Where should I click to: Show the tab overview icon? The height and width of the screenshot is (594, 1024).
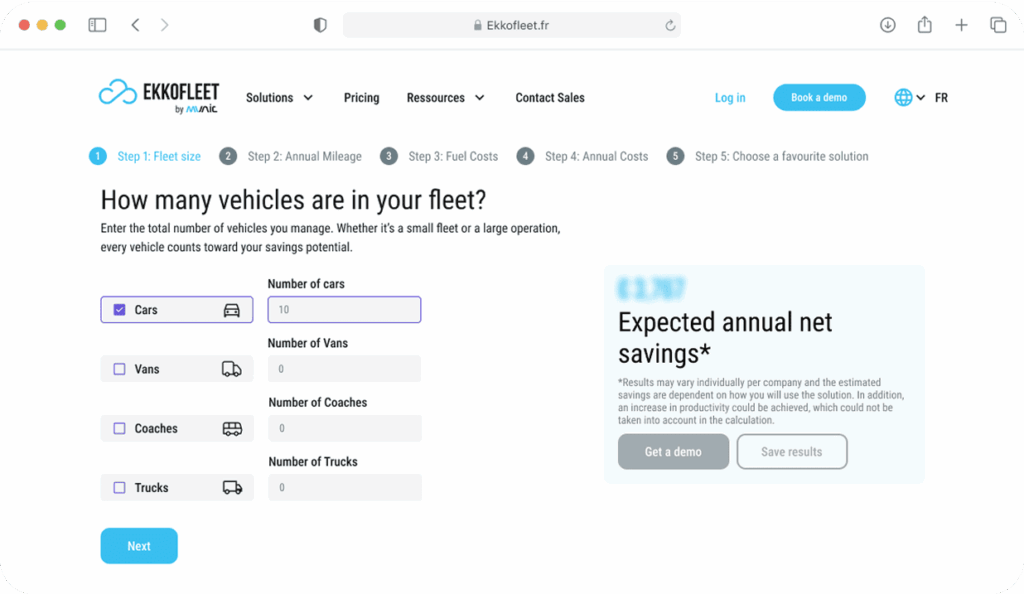(x=998, y=25)
